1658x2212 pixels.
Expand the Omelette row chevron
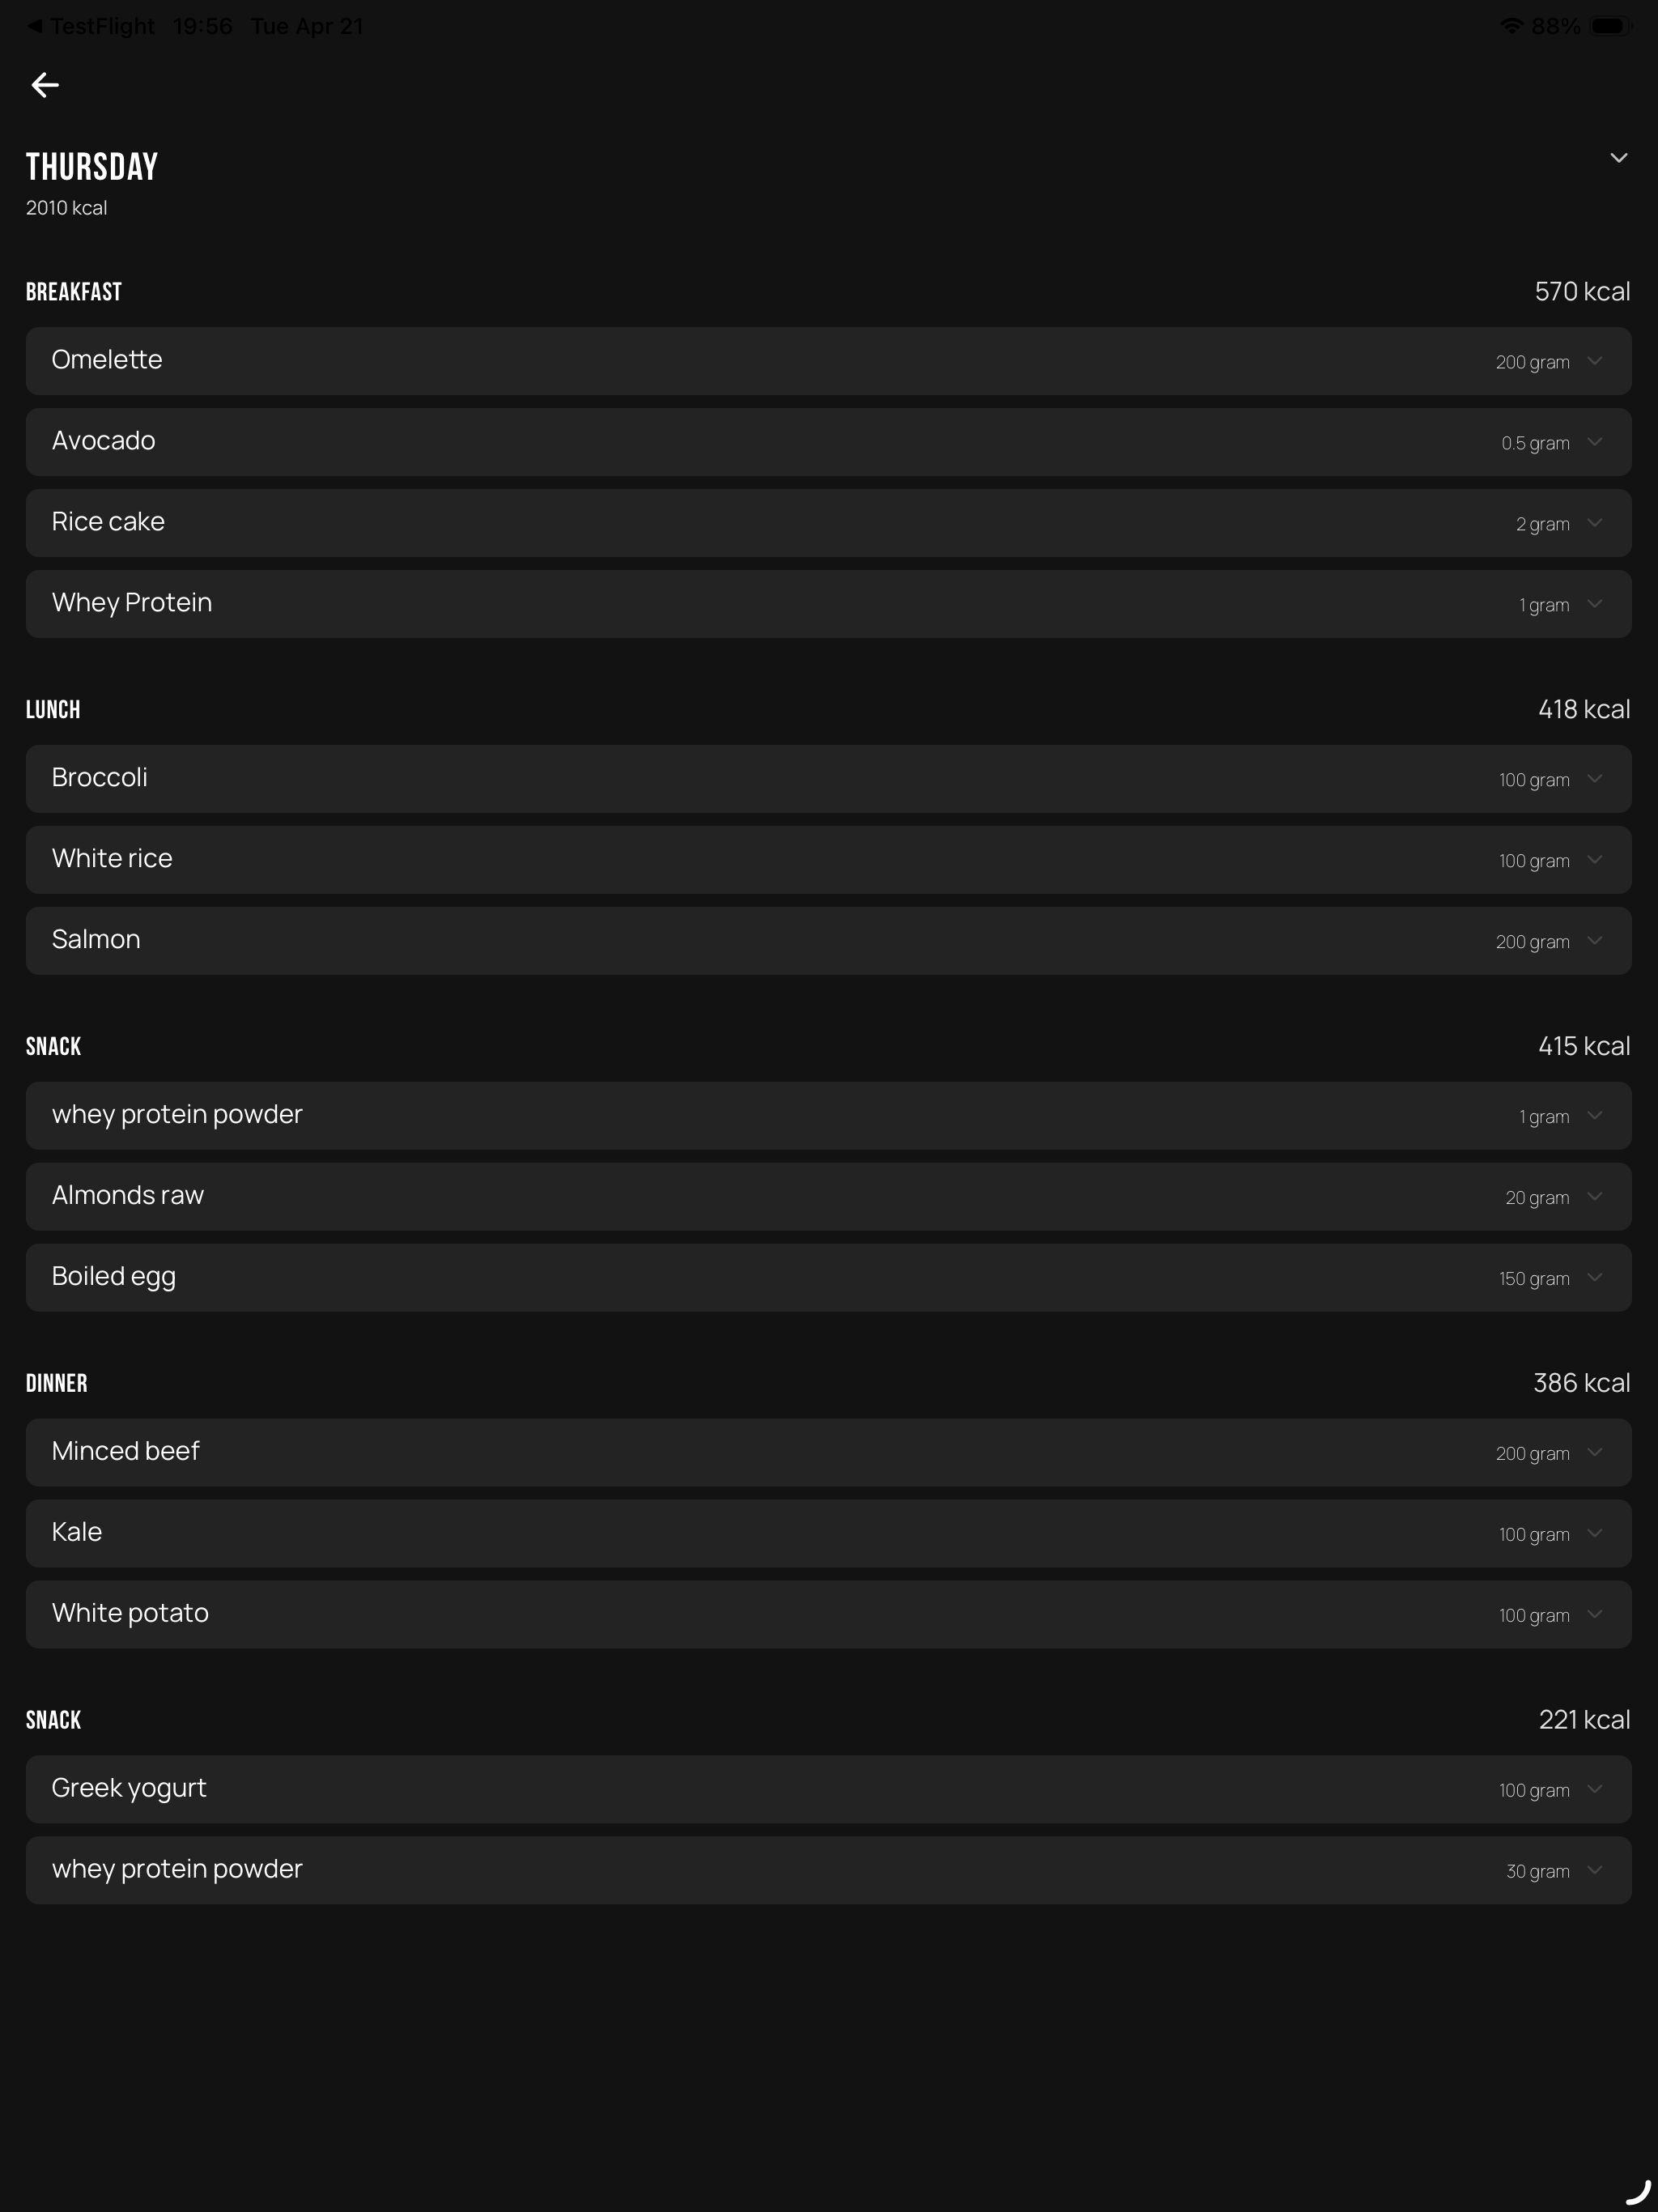pos(1594,361)
